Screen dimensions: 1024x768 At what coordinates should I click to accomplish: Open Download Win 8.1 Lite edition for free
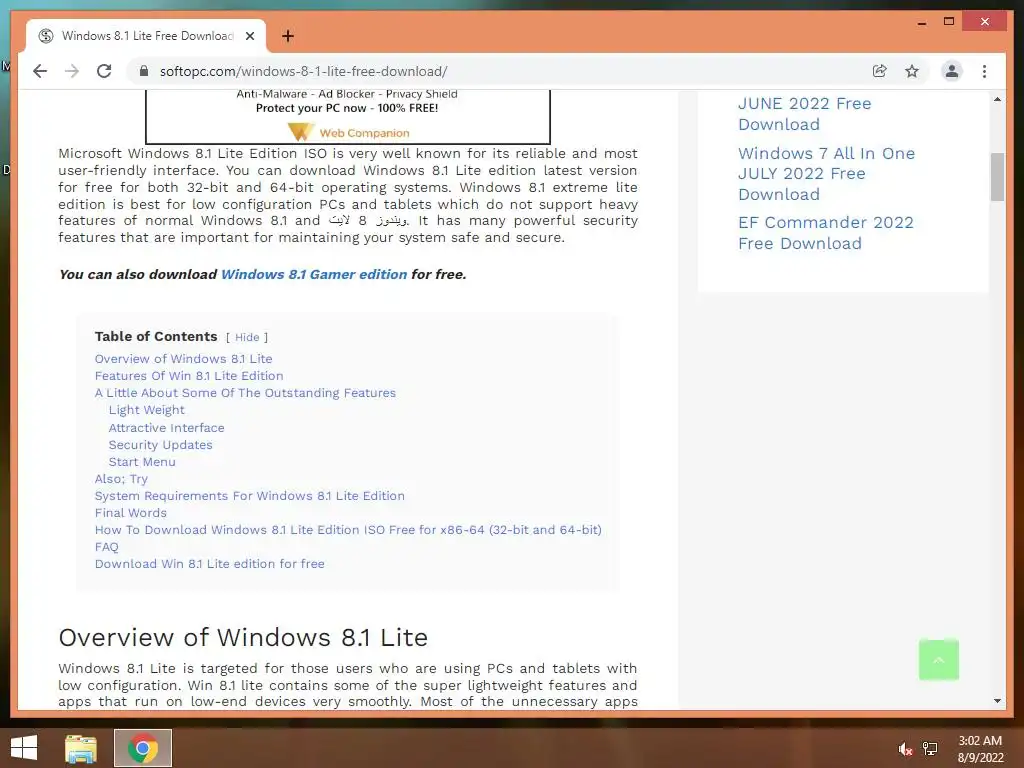pos(210,564)
